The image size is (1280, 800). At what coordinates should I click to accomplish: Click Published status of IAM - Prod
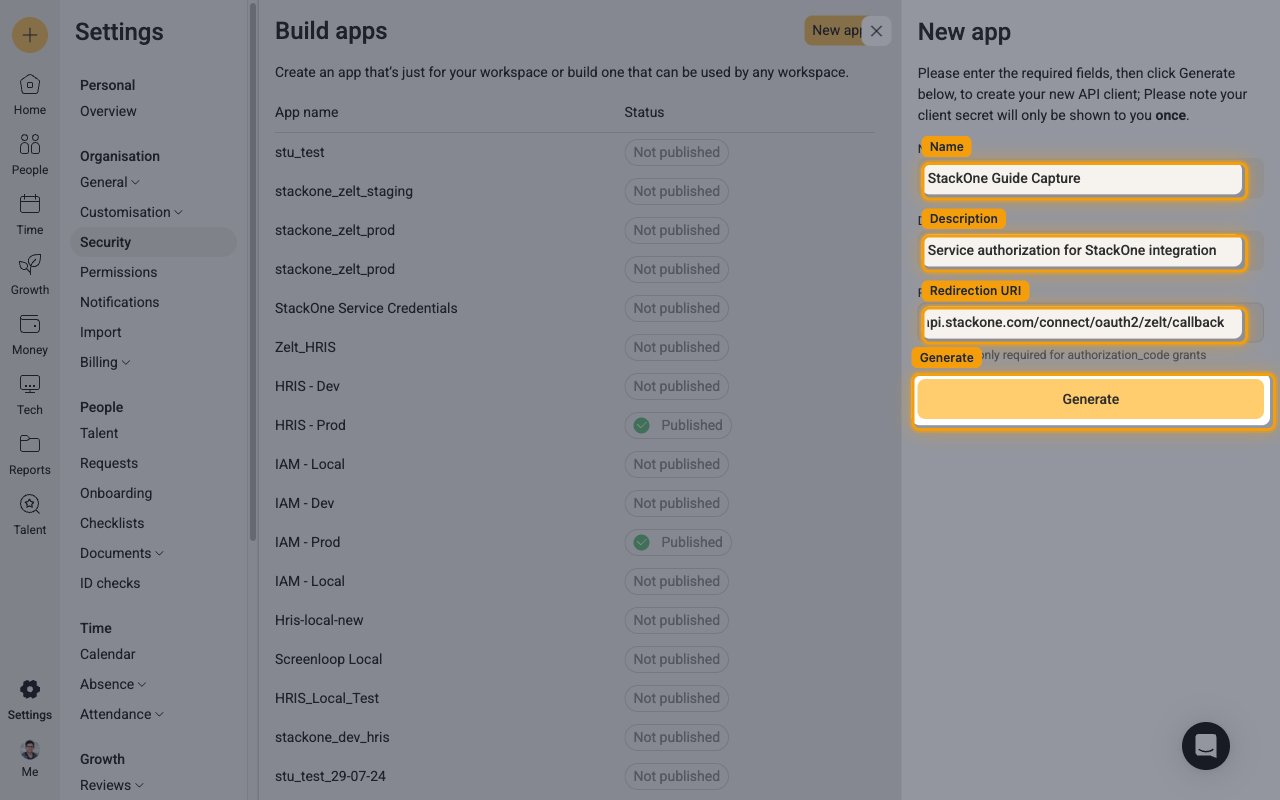pos(678,542)
